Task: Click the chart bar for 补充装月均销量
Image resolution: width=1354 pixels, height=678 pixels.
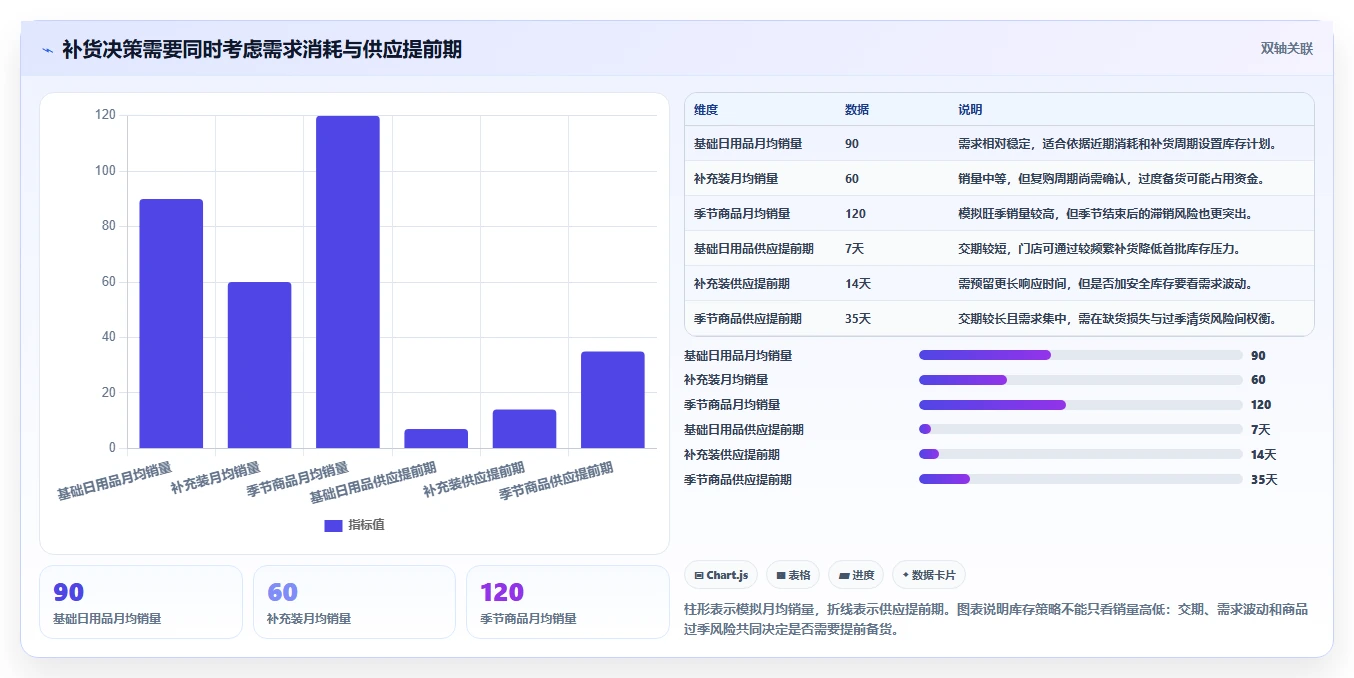Action: pyautogui.click(x=259, y=365)
